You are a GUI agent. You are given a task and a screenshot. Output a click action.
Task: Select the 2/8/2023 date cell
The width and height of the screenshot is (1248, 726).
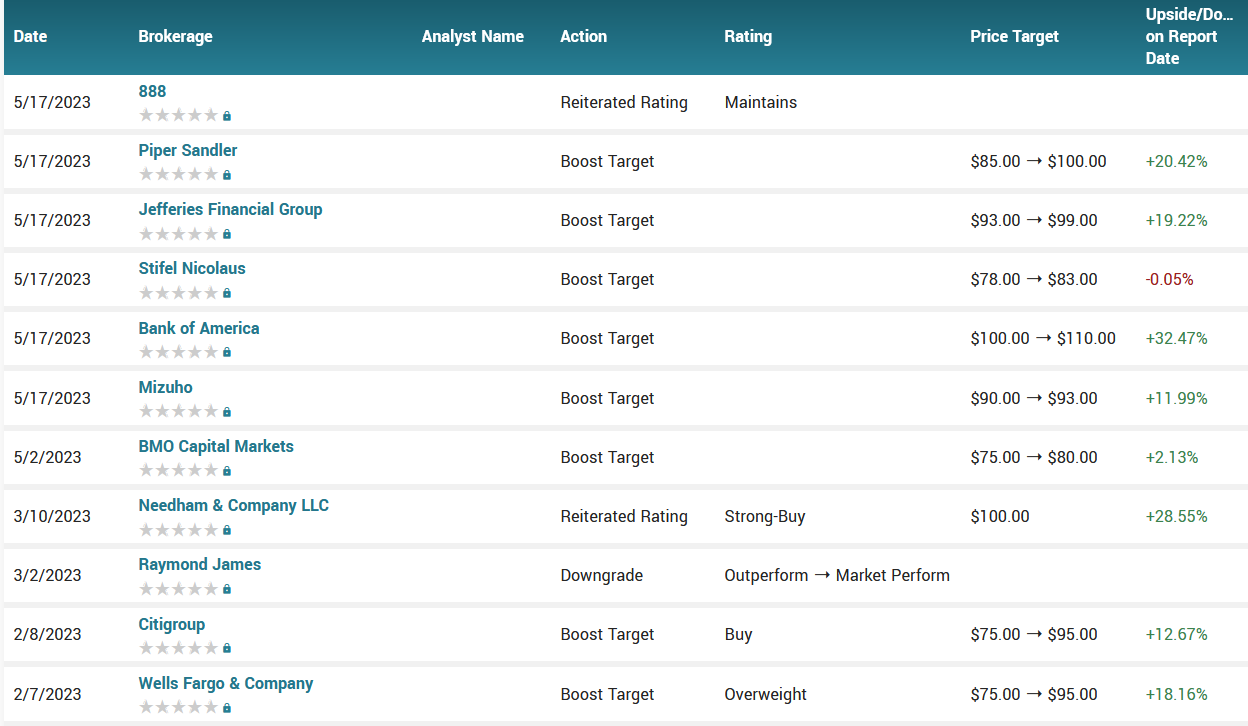(x=48, y=634)
